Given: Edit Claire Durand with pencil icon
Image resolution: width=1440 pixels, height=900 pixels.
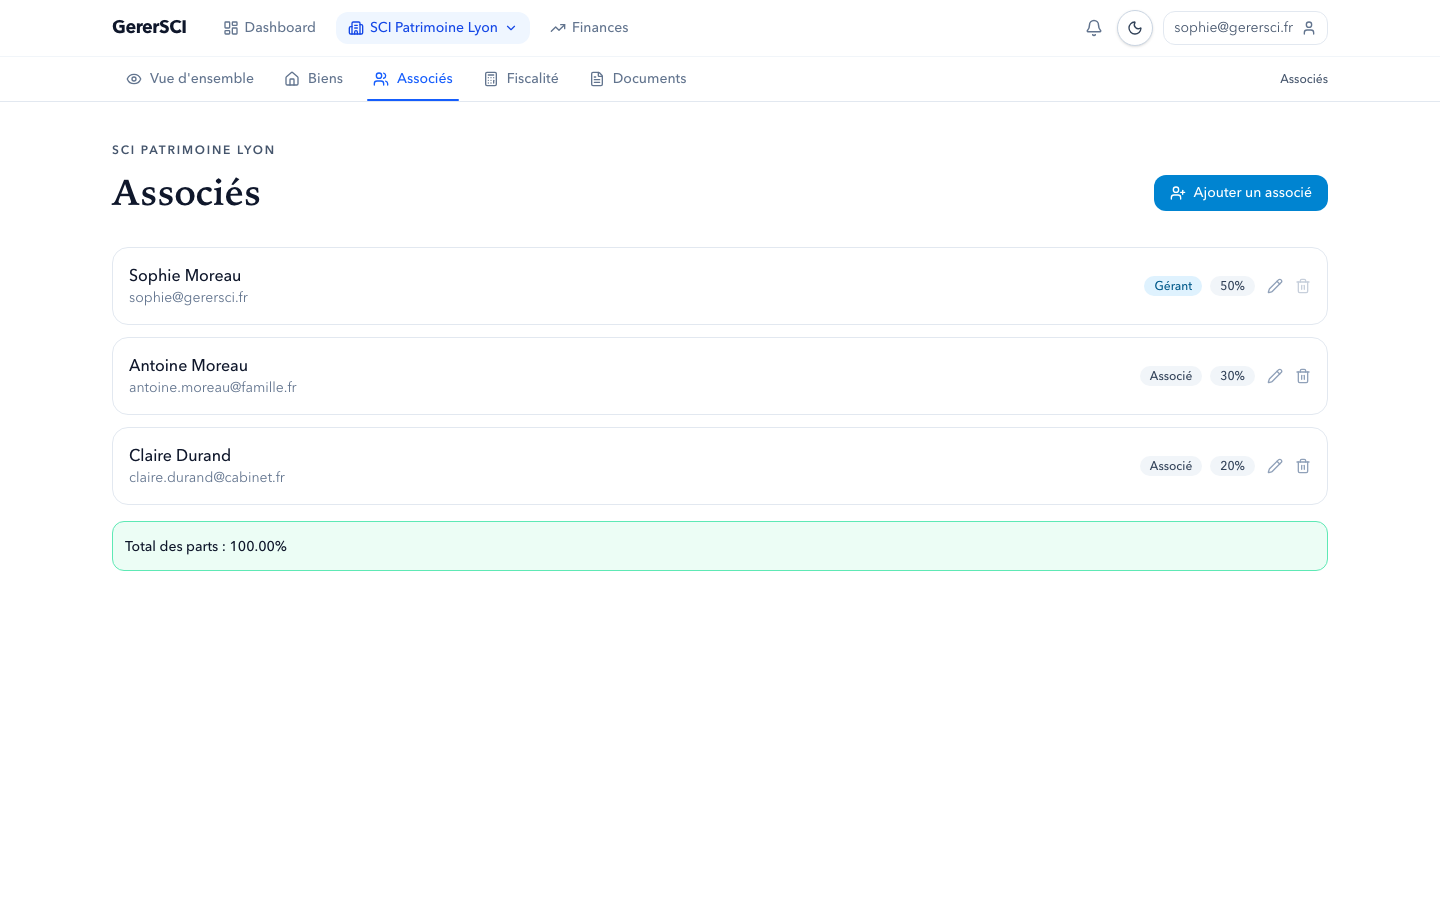Looking at the screenshot, I should [x=1275, y=466].
